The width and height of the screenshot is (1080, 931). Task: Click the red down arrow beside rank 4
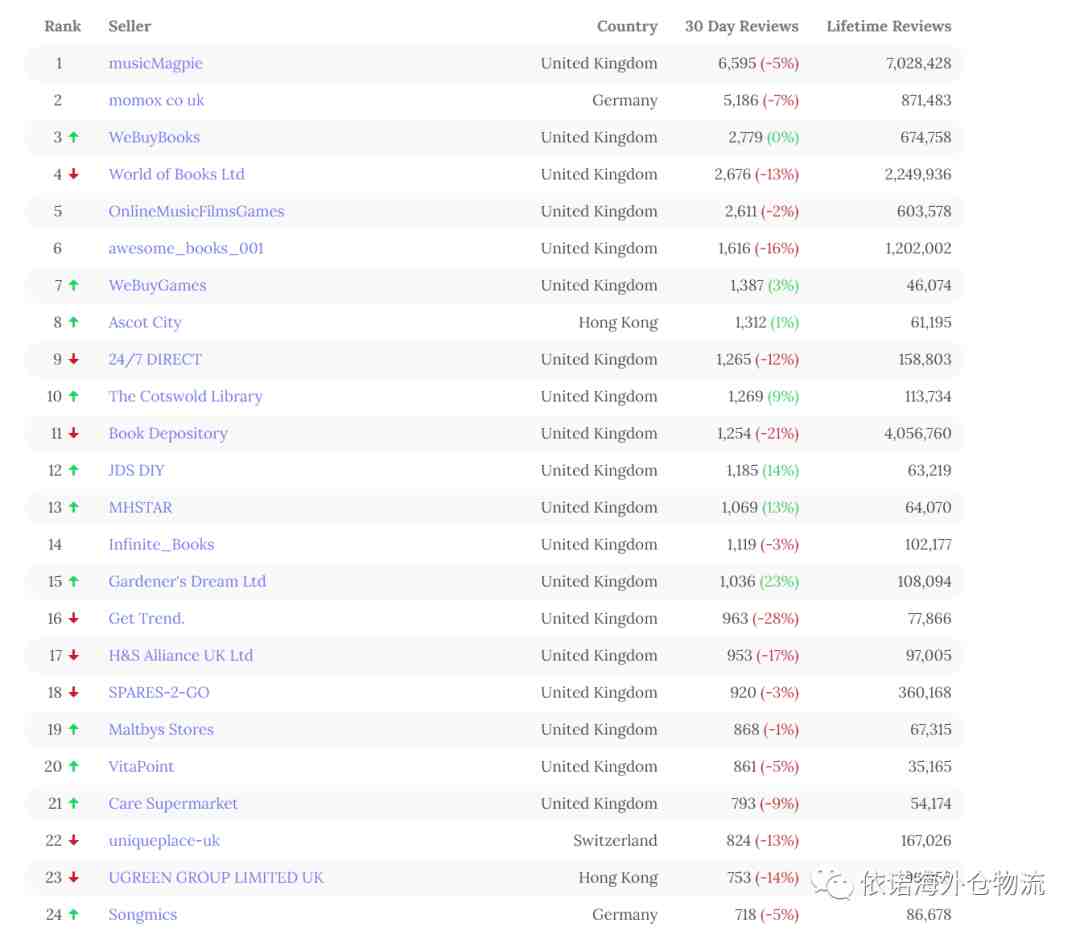74,174
